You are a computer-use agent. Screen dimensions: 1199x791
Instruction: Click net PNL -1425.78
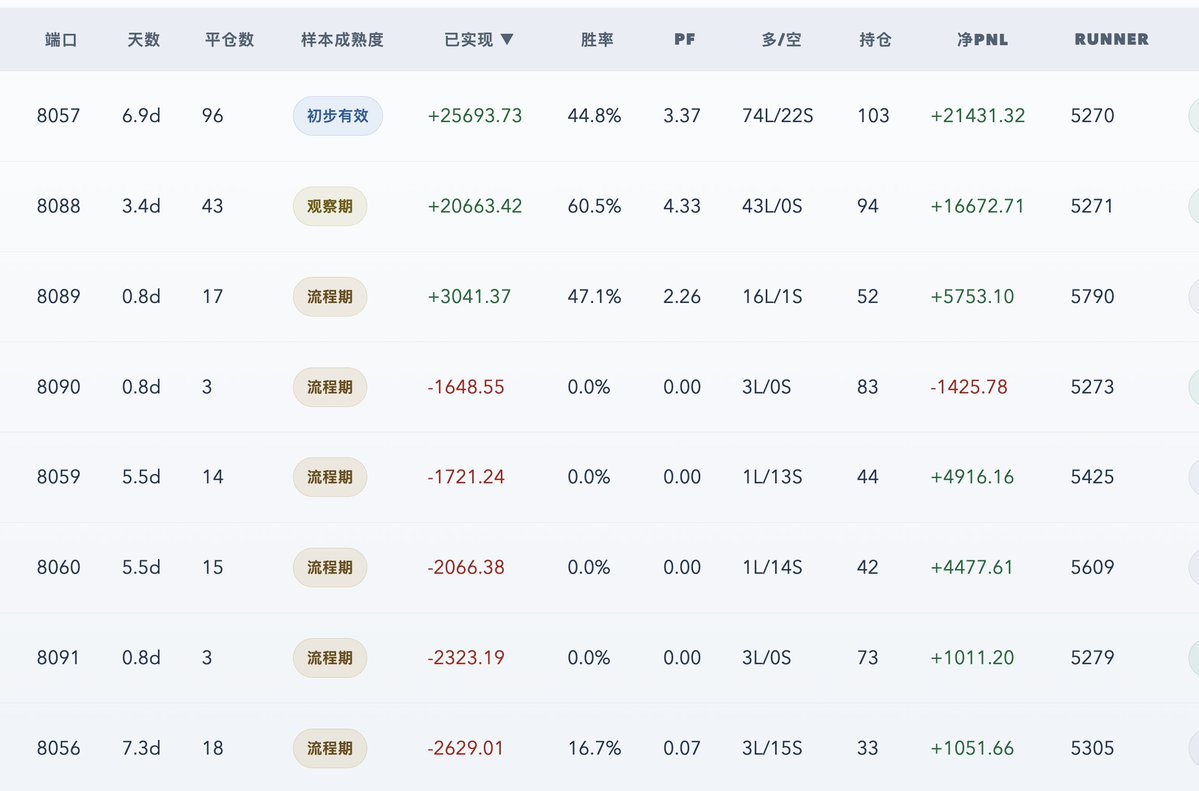pos(969,386)
